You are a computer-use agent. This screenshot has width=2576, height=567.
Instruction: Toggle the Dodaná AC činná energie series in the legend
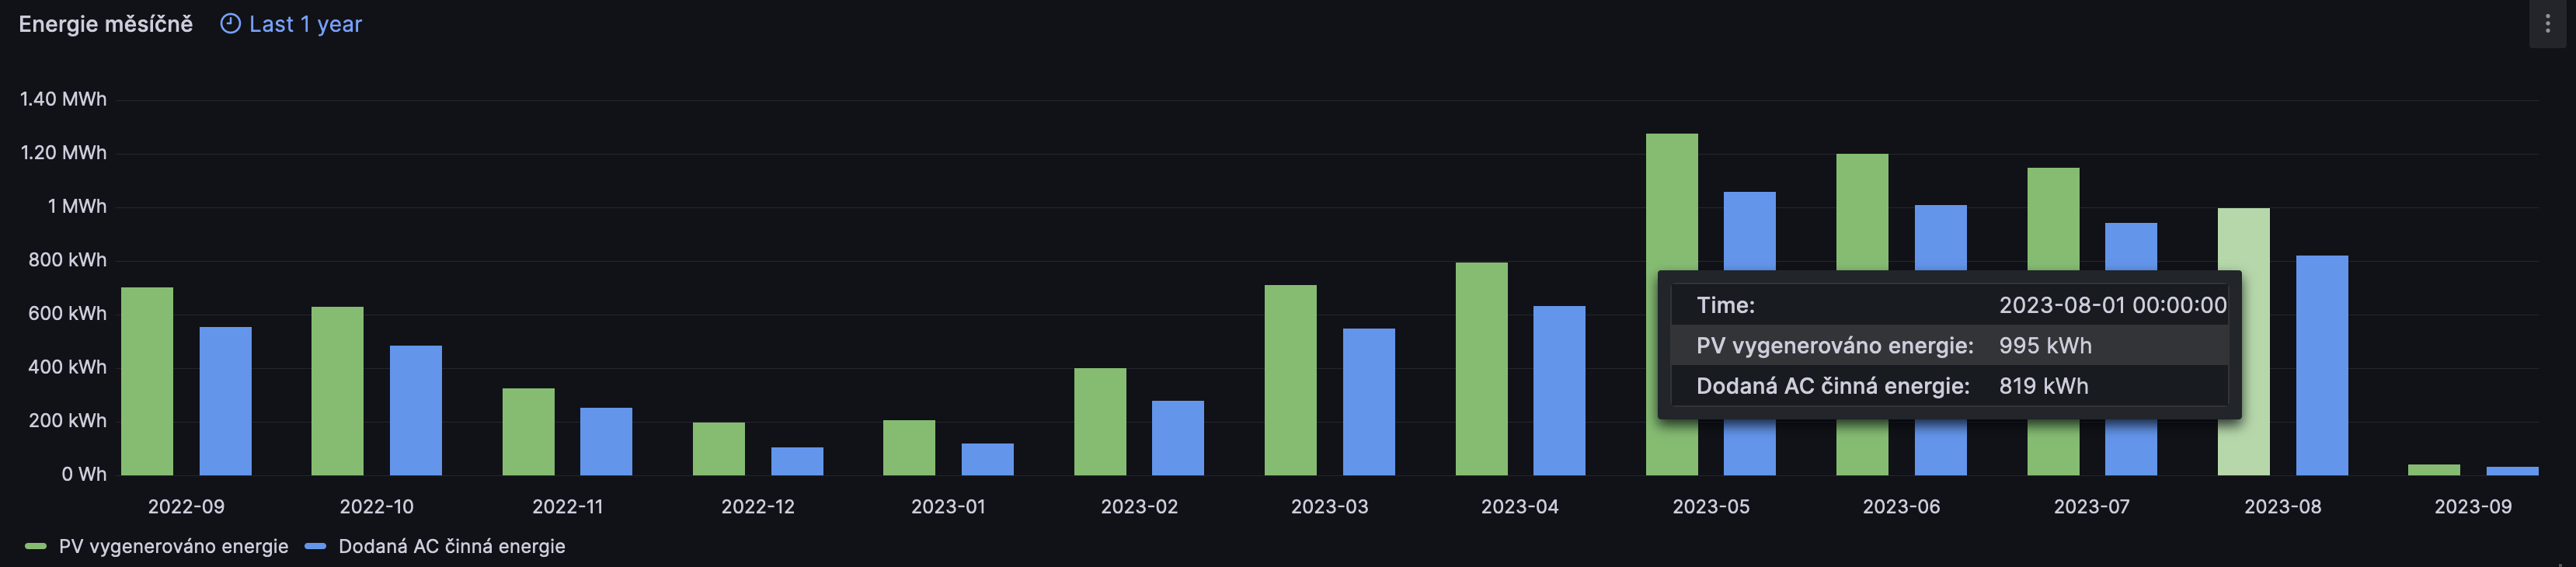click(452, 546)
